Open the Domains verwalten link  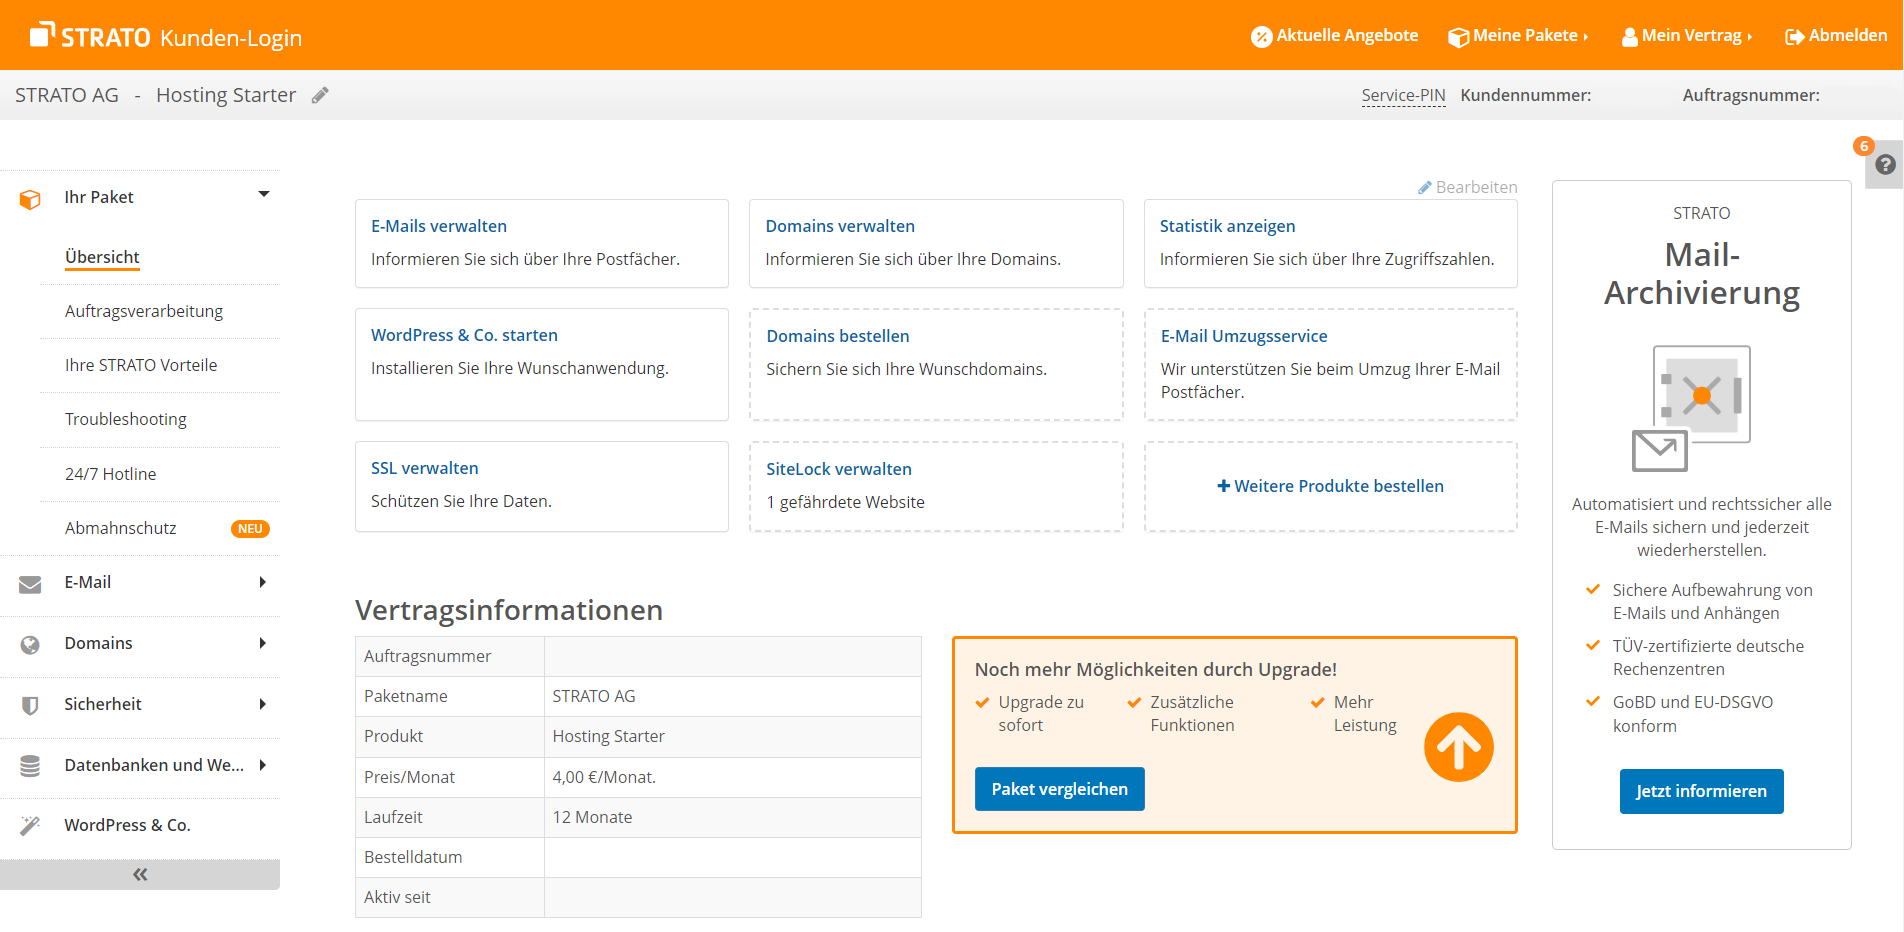click(x=840, y=226)
